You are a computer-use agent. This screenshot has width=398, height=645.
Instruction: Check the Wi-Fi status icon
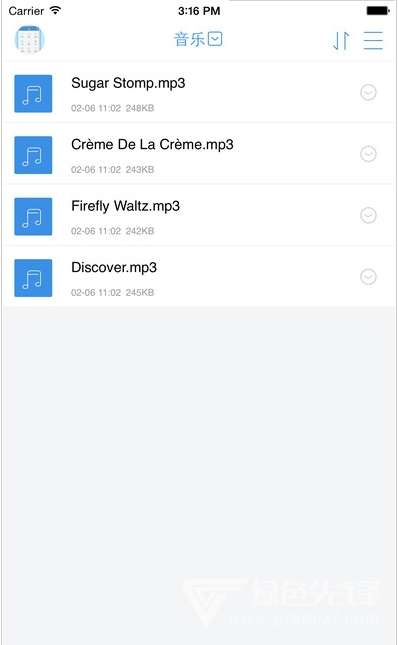55,10
